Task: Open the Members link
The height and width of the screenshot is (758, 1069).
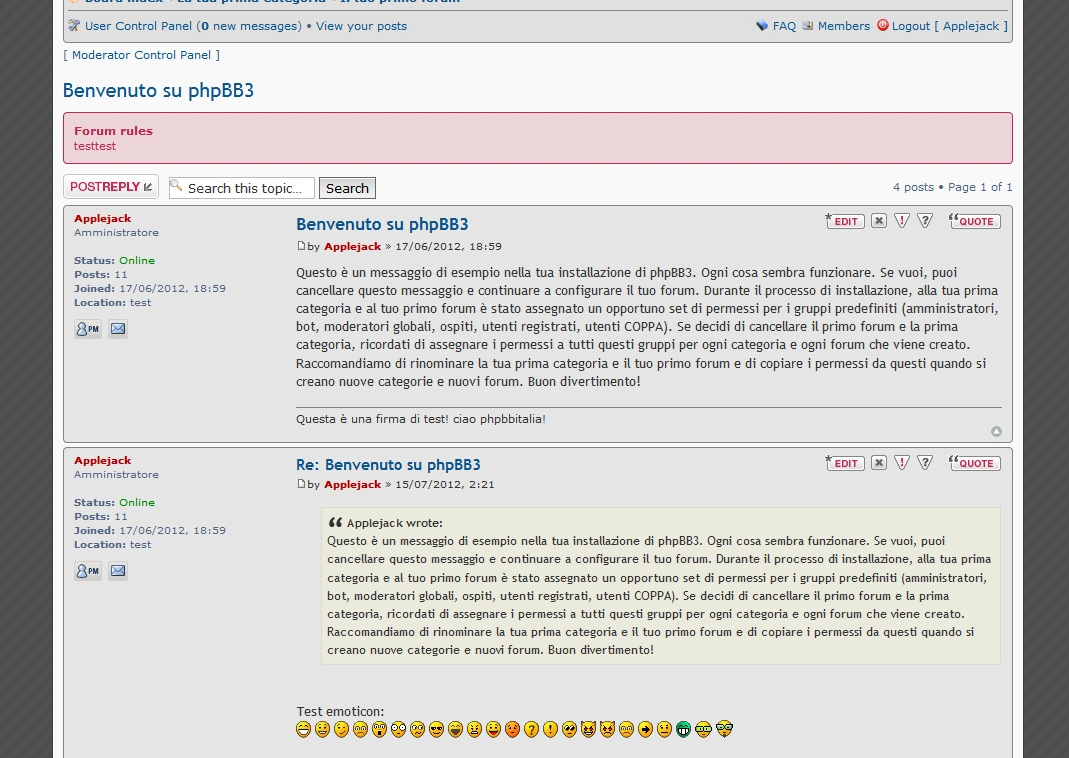Action: pos(843,26)
